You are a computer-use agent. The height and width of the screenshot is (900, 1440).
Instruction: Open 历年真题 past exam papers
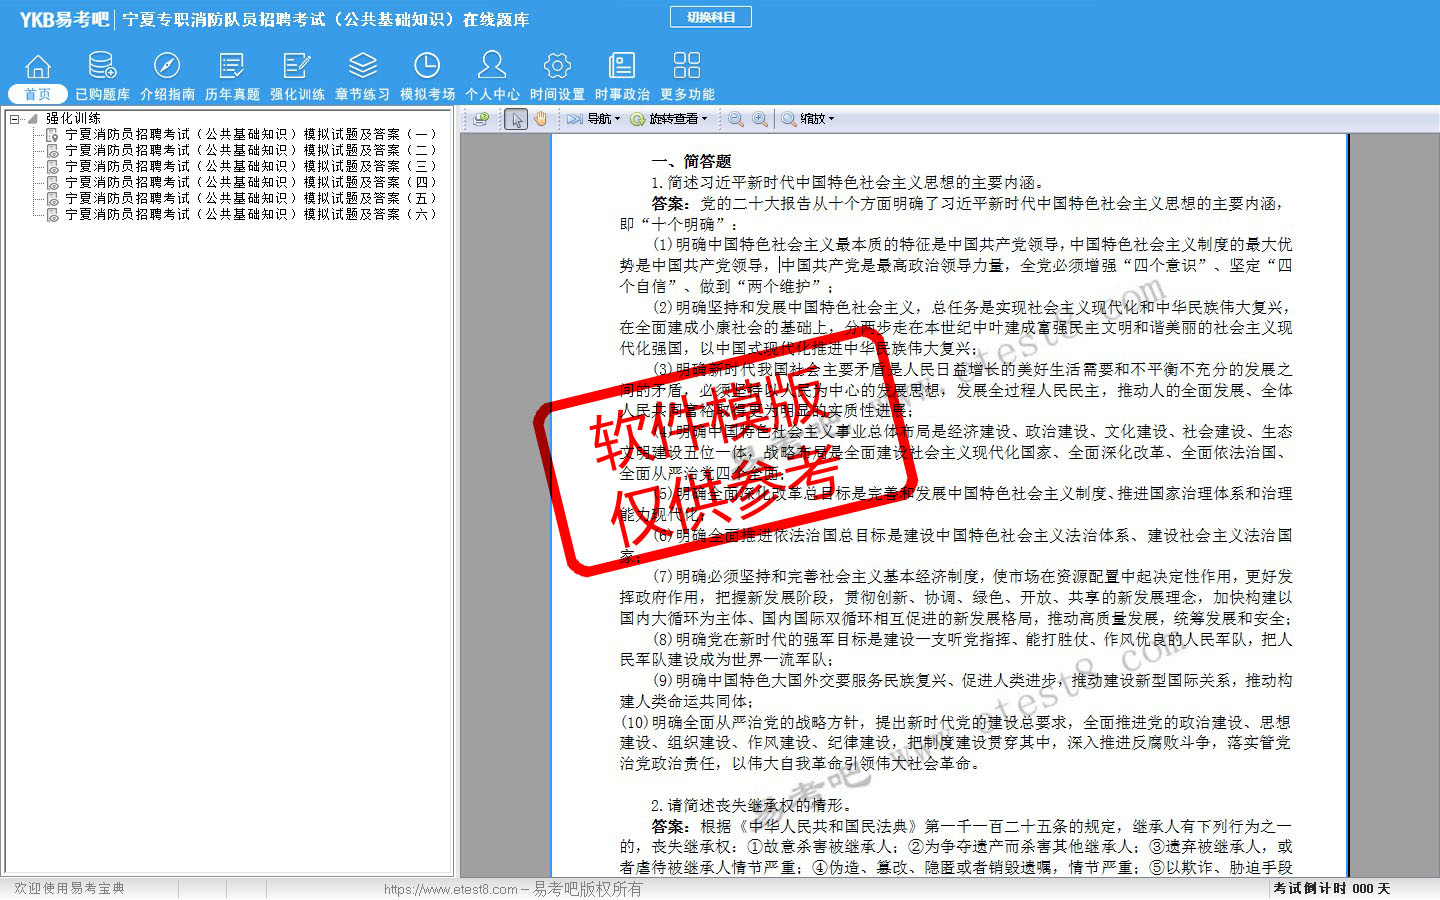[x=232, y=76]
